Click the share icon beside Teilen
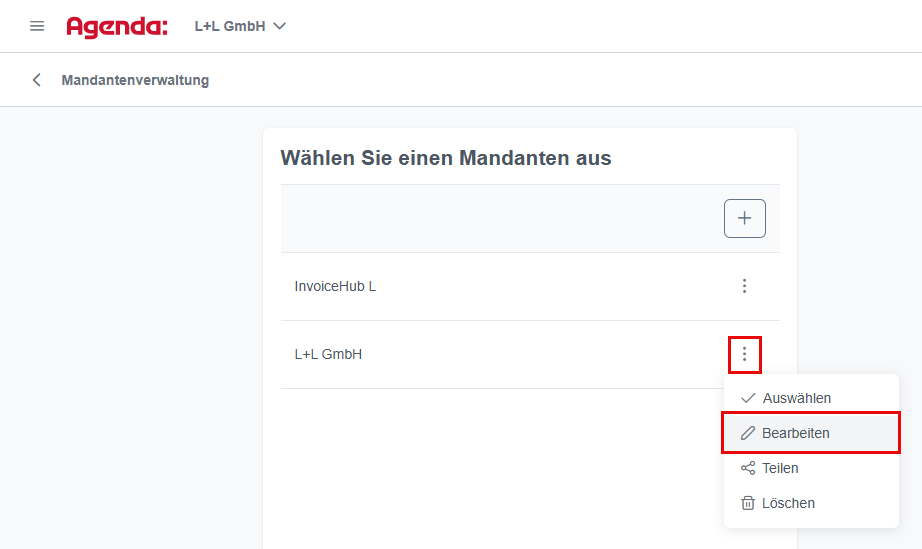The width and height of the screenshot is (922, 549). 747,468
